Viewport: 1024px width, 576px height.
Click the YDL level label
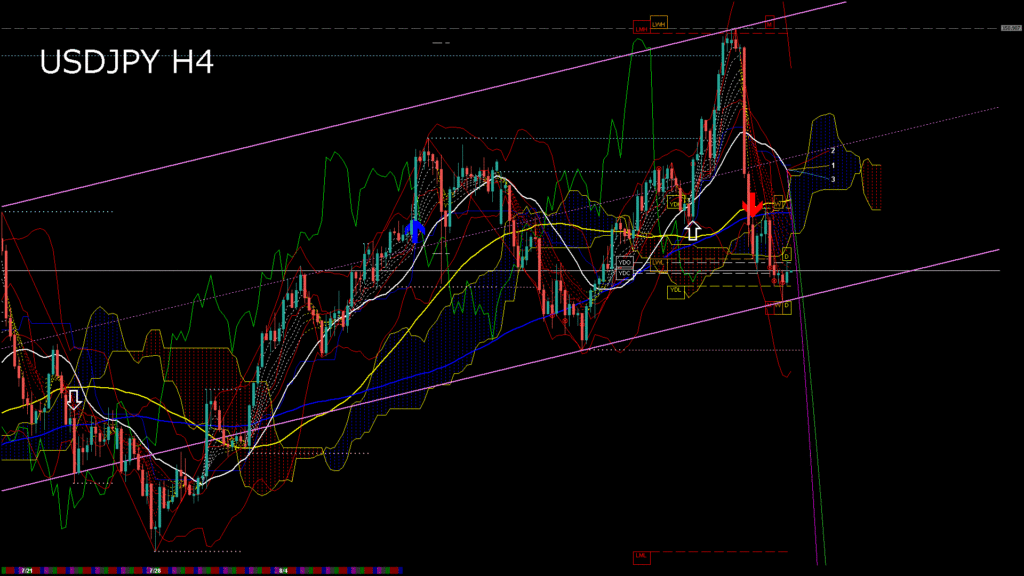[x=675, y=291]
